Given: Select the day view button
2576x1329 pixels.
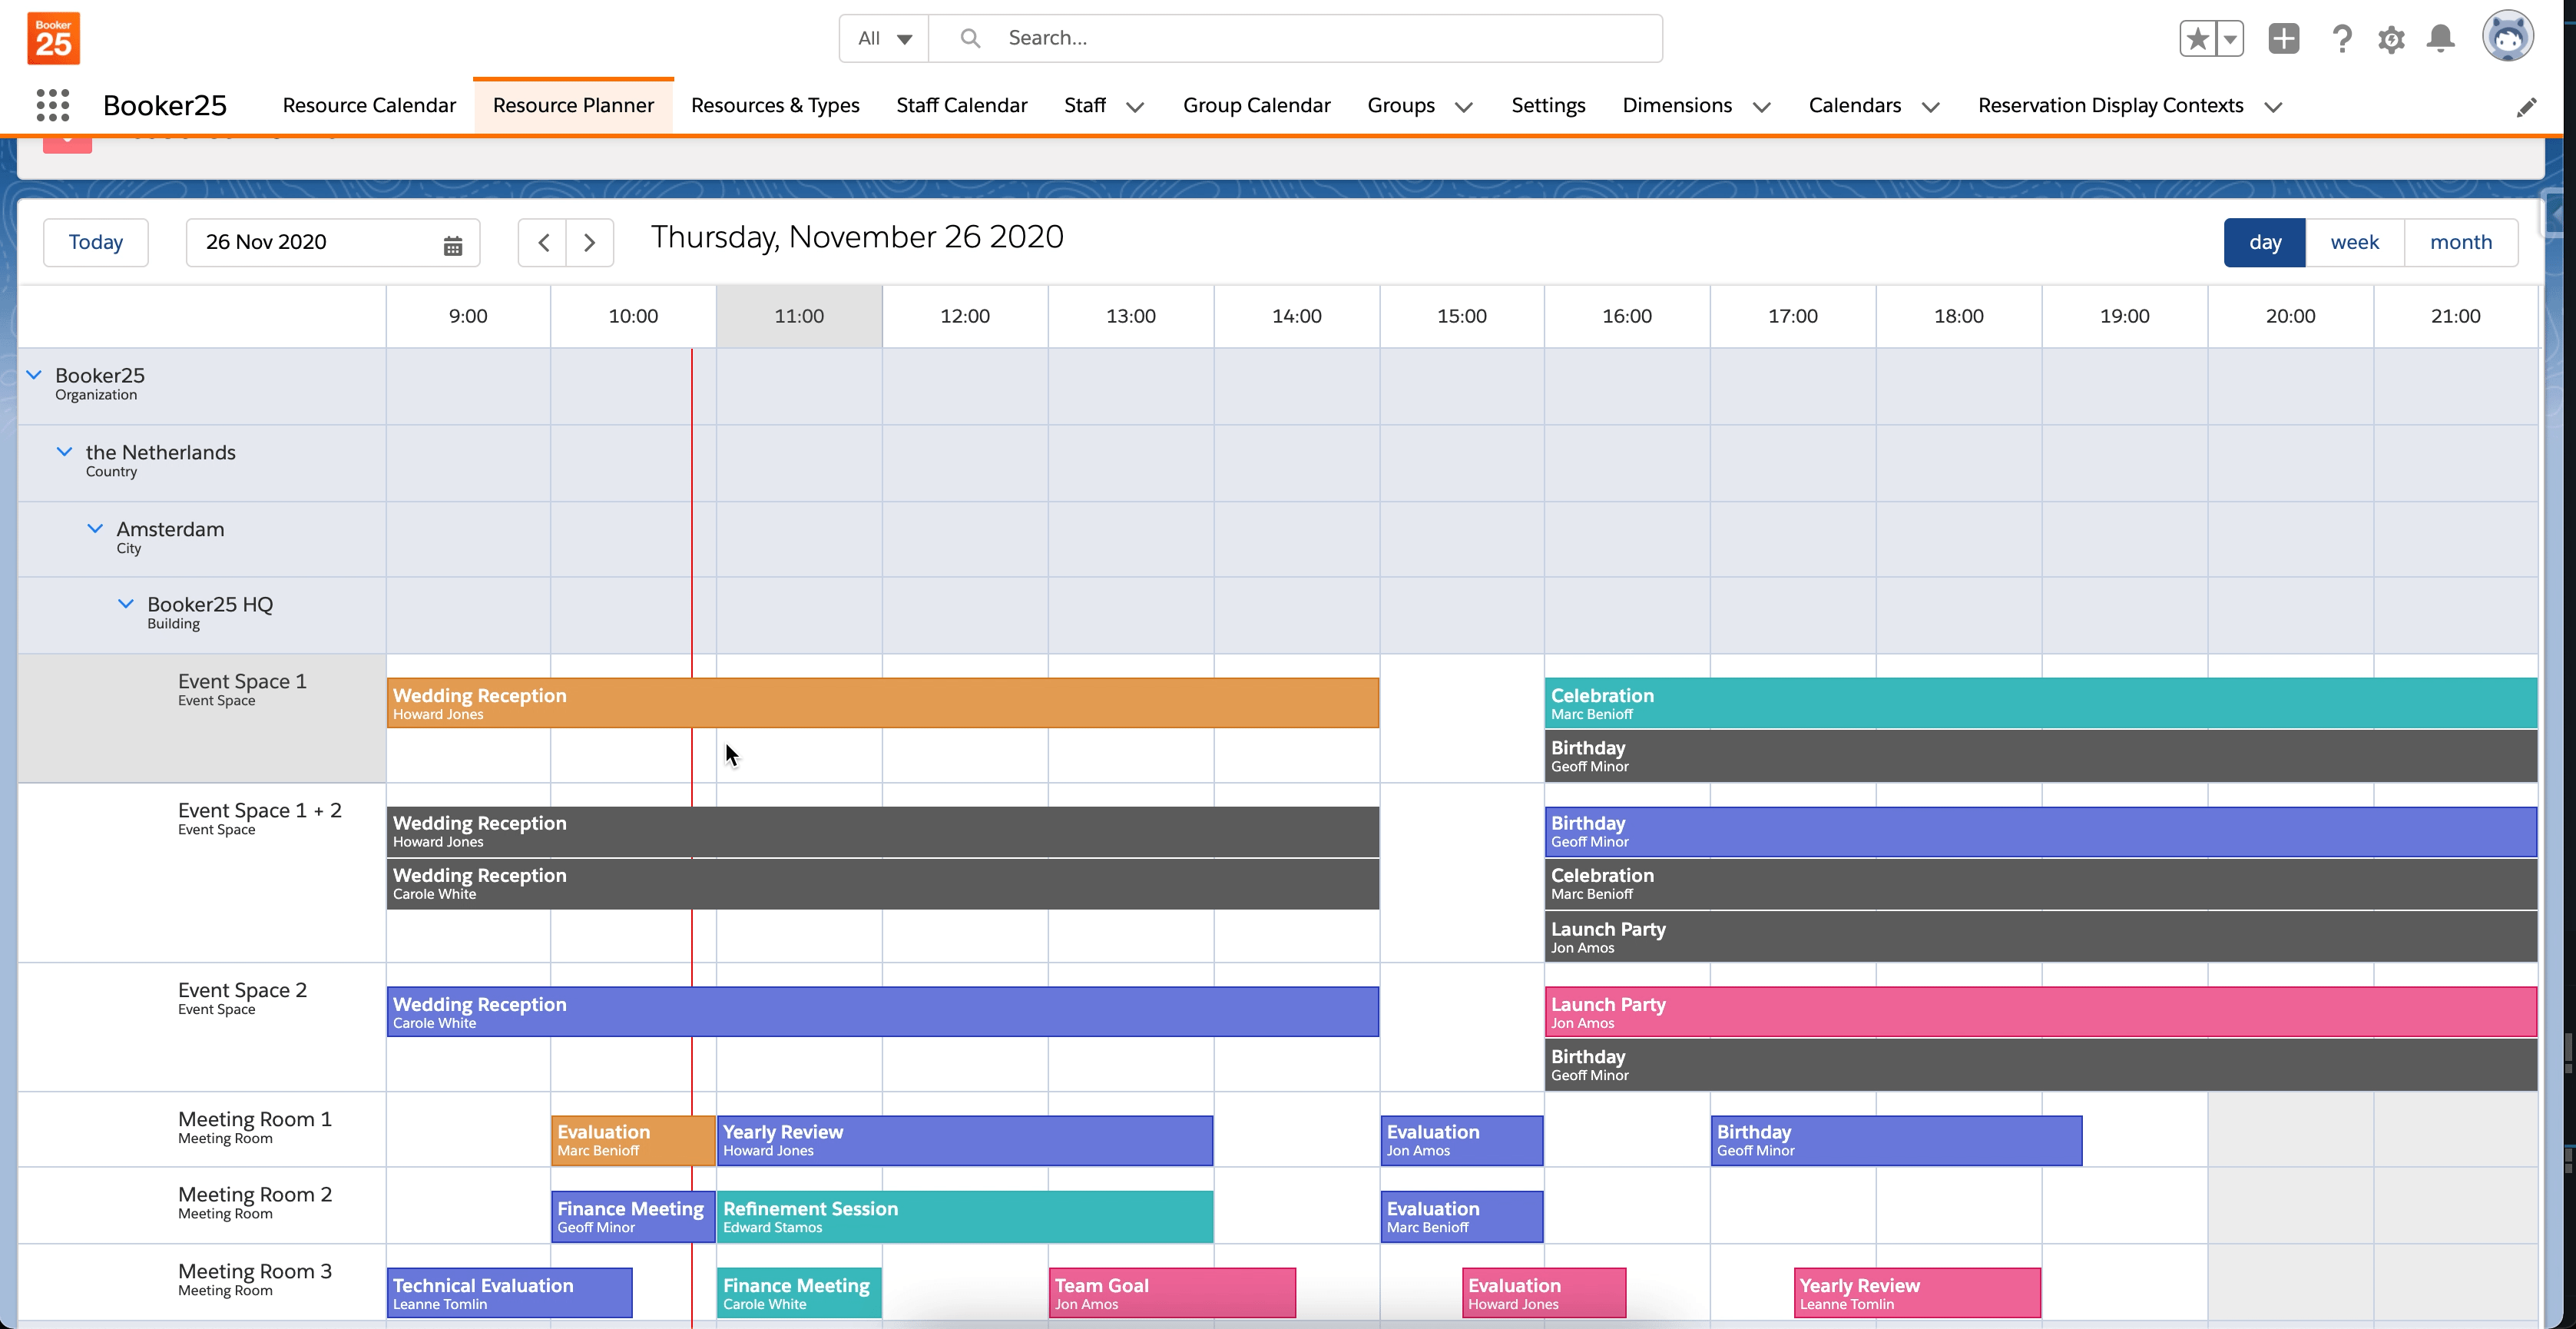Looking at the screenshot, I should (2264, 242).
